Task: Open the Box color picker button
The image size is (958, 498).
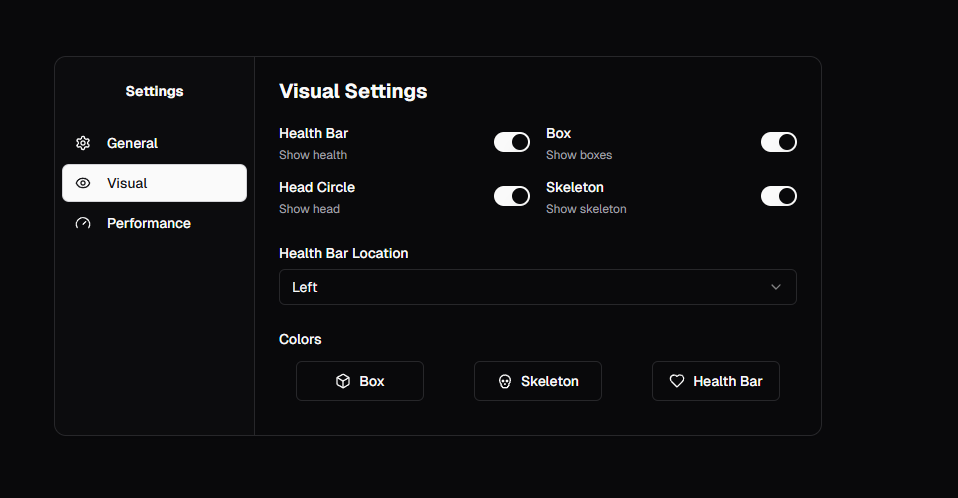Action: pyautogui.click(x=360, y=381)
